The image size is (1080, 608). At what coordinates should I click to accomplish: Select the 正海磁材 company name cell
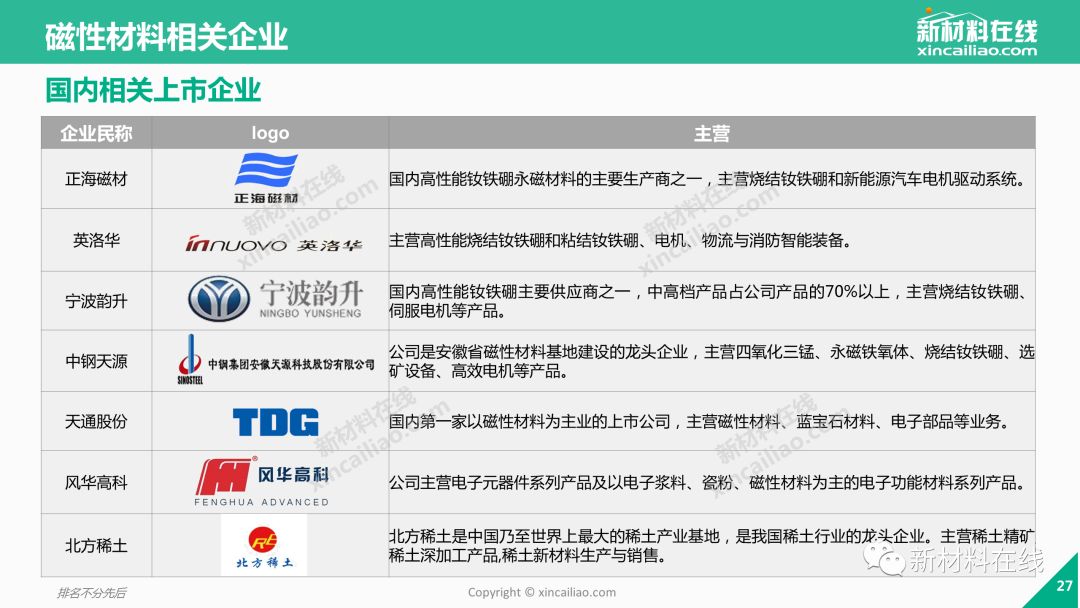[x=96, y=179]
